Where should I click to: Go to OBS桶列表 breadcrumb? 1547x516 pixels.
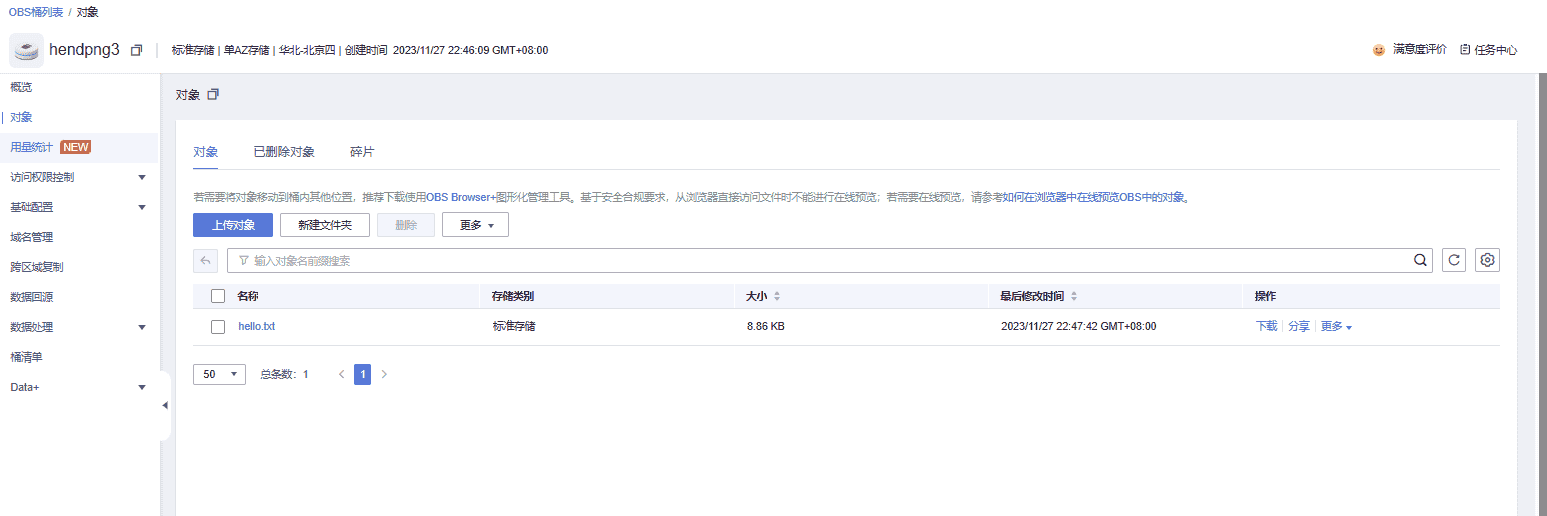(35, 12)
